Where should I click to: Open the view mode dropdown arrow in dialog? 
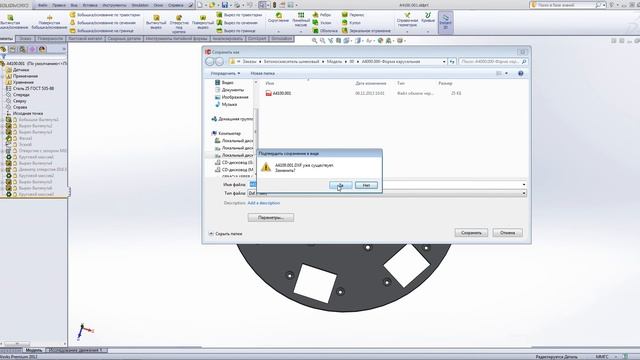[x=507, y=73]
